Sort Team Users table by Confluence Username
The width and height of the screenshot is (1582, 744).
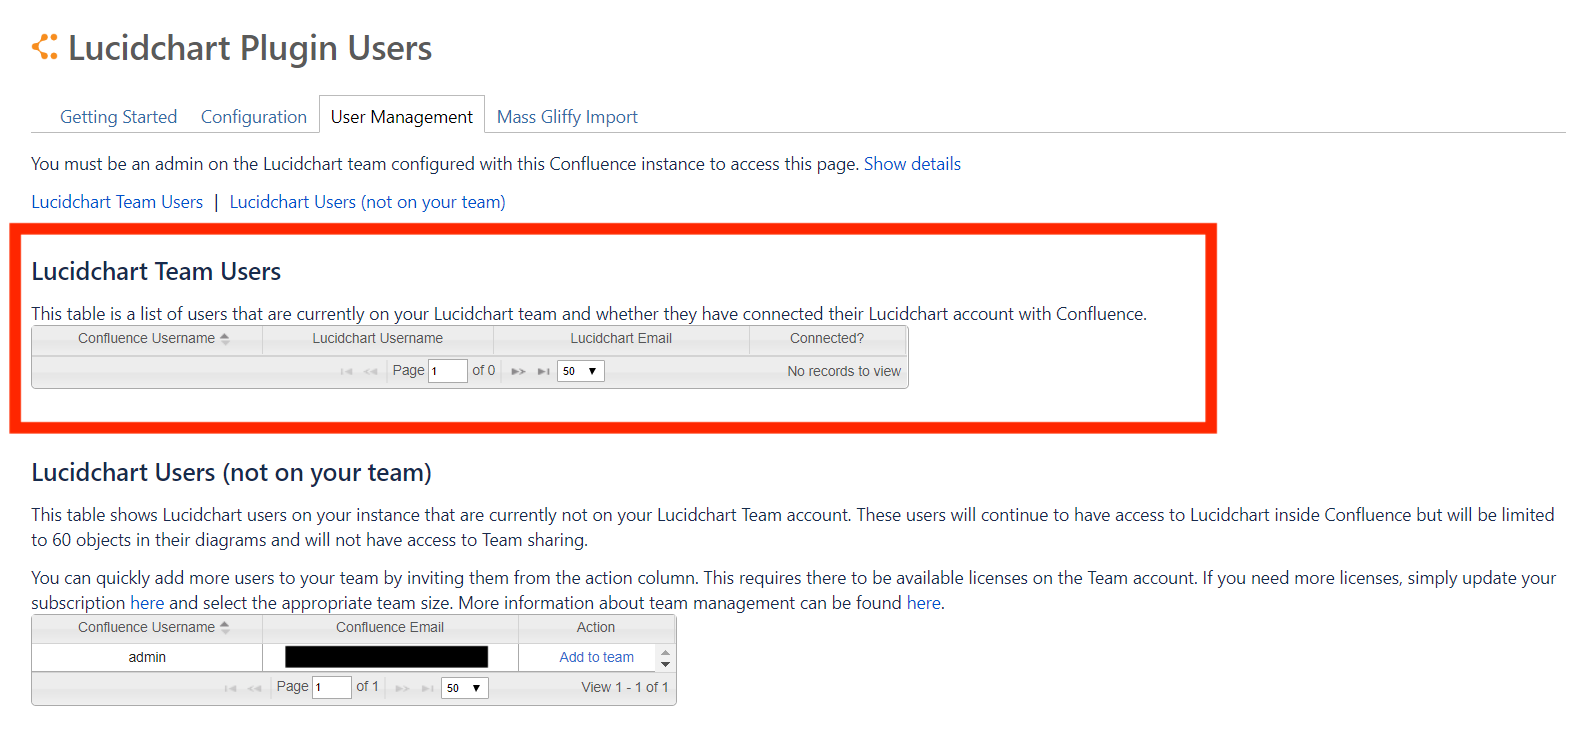point(147,339)
